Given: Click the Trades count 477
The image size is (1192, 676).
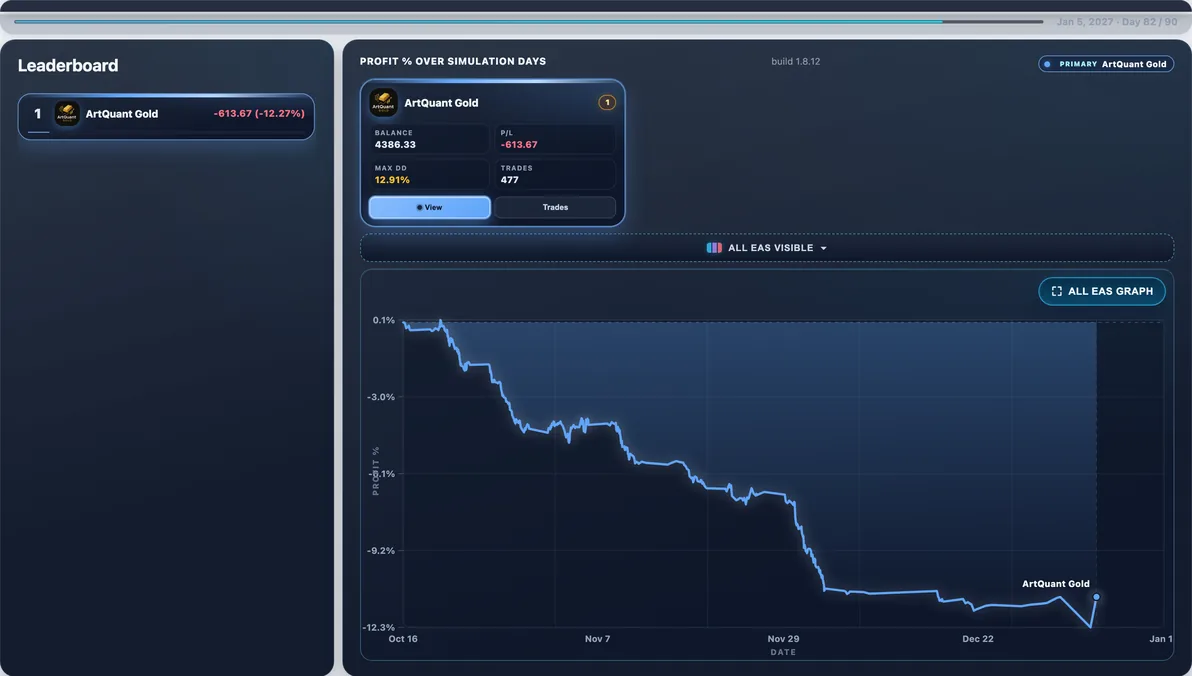Looking at the screenshot, I should coord(509,180).
